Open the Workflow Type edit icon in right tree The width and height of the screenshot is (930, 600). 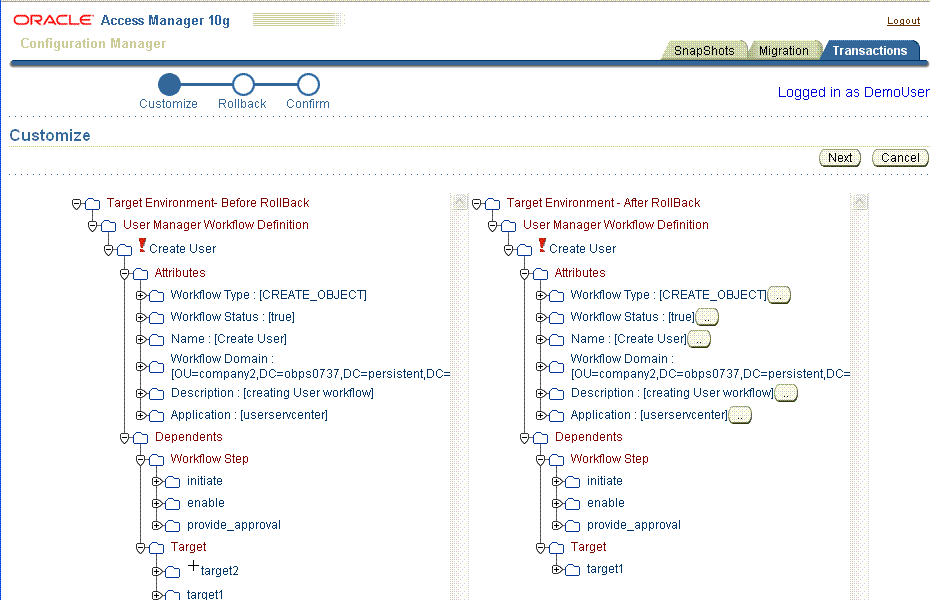coord(779,295)
